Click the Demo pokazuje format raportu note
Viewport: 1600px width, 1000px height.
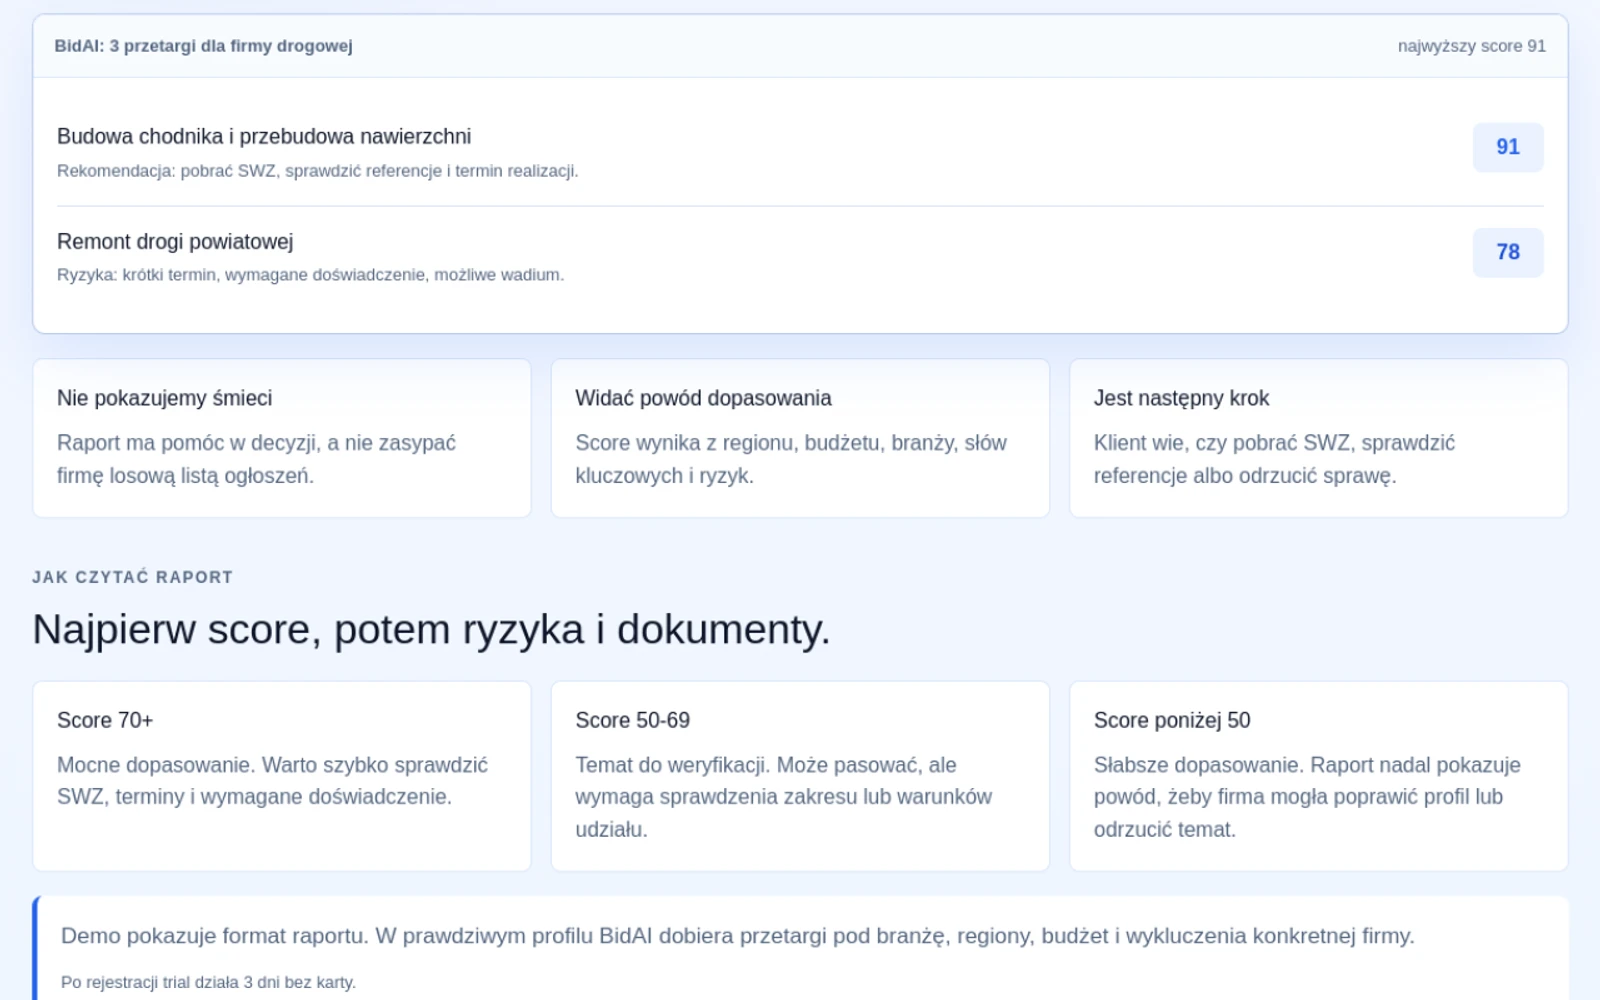pyautogui.click(x=738, y=936)
